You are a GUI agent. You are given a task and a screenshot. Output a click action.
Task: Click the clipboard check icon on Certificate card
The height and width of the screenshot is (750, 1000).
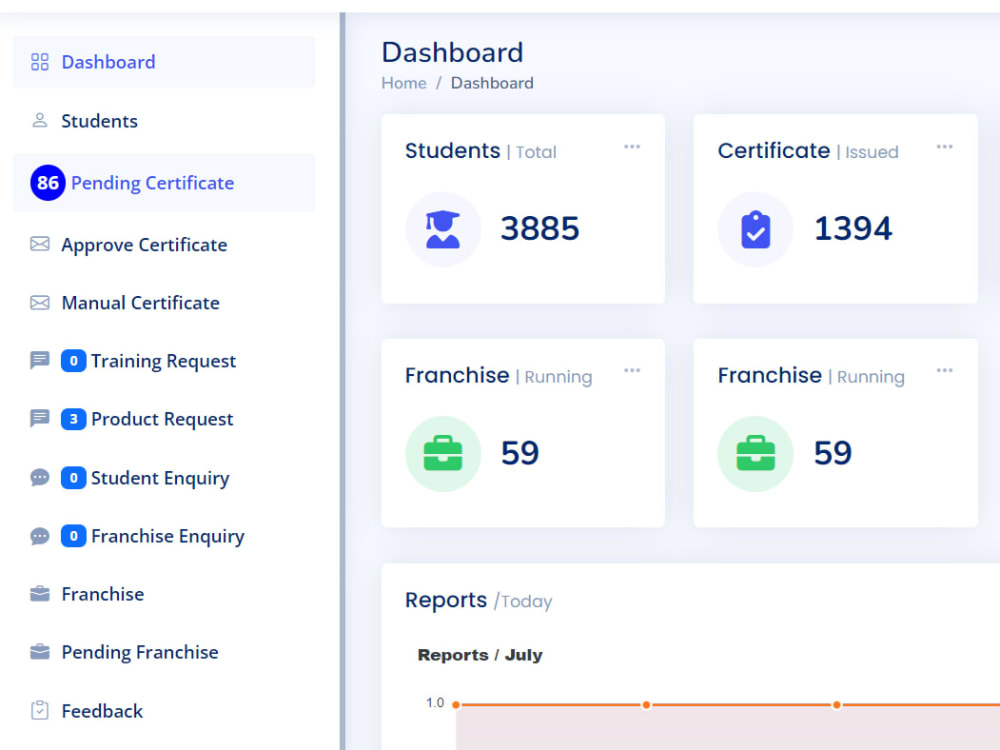click(755, 229)
